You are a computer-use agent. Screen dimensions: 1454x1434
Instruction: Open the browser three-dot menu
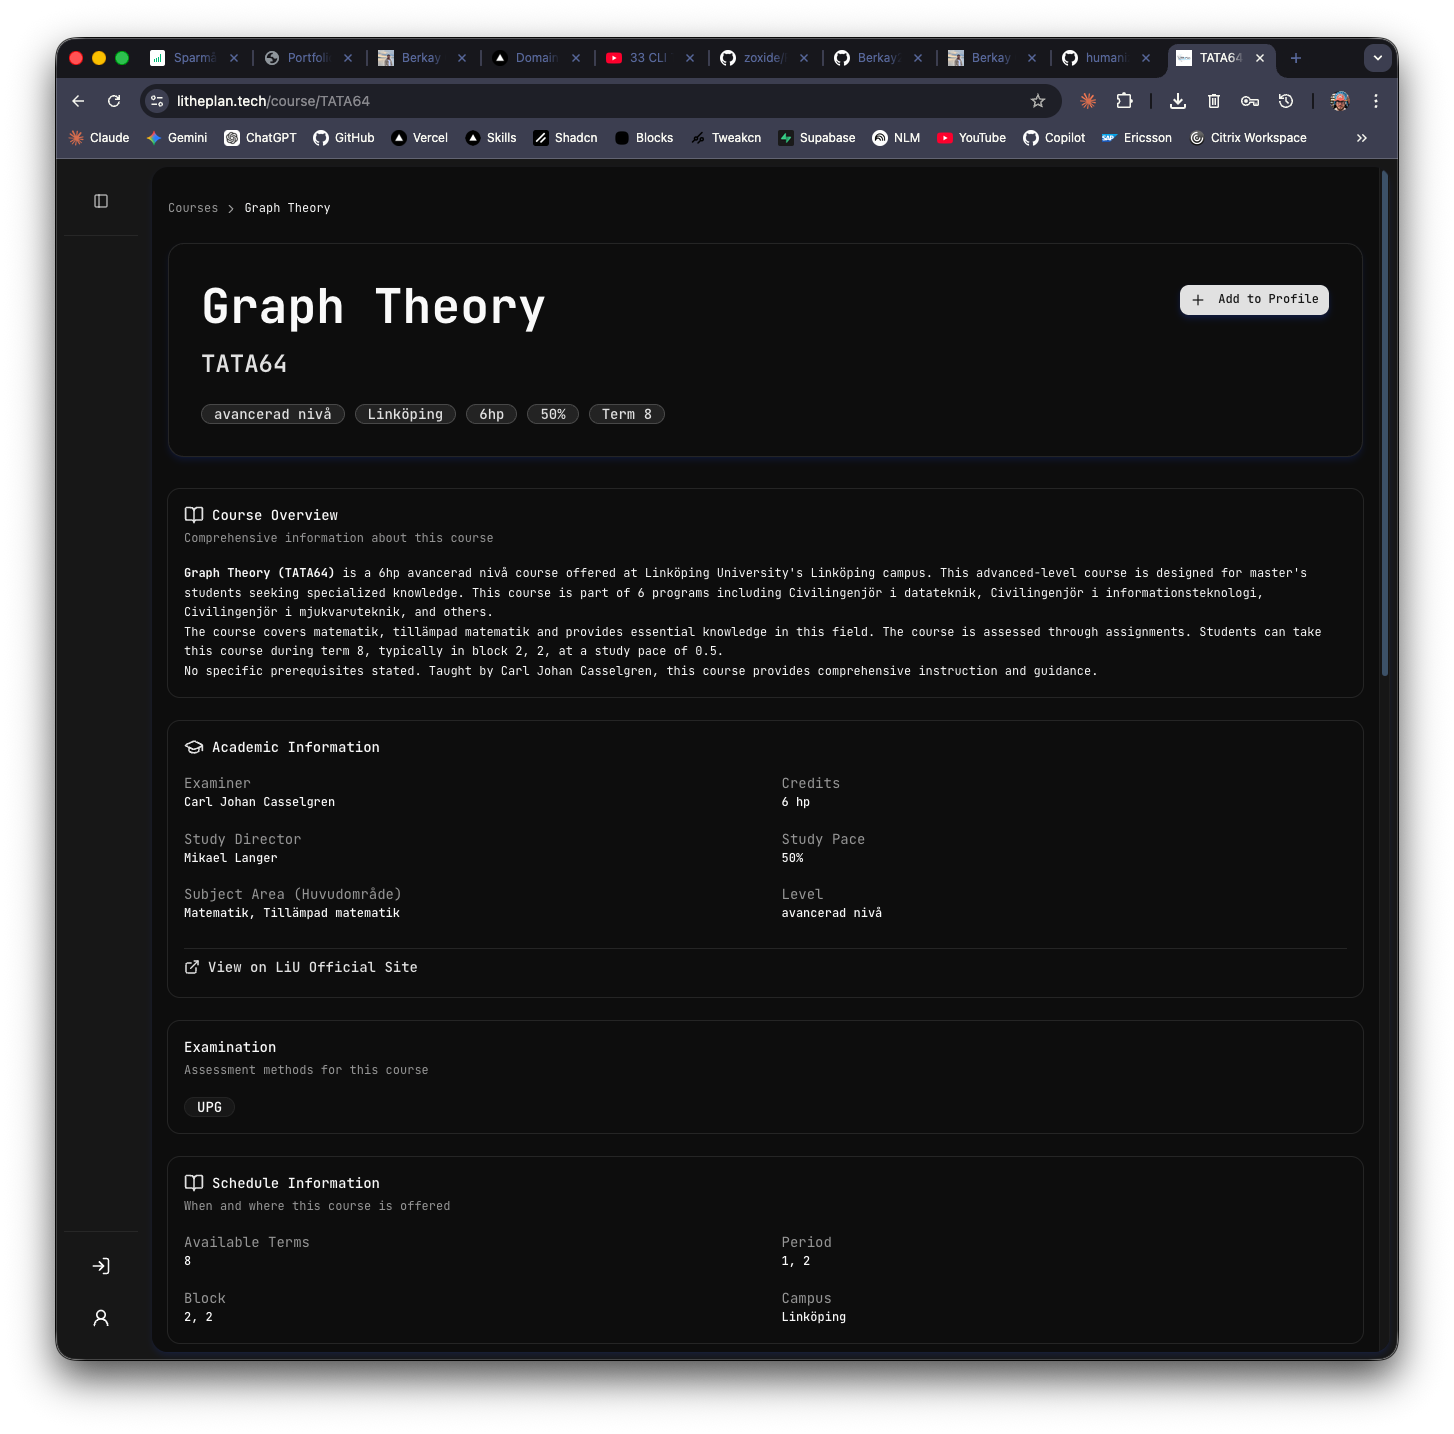click(1375, 101)
